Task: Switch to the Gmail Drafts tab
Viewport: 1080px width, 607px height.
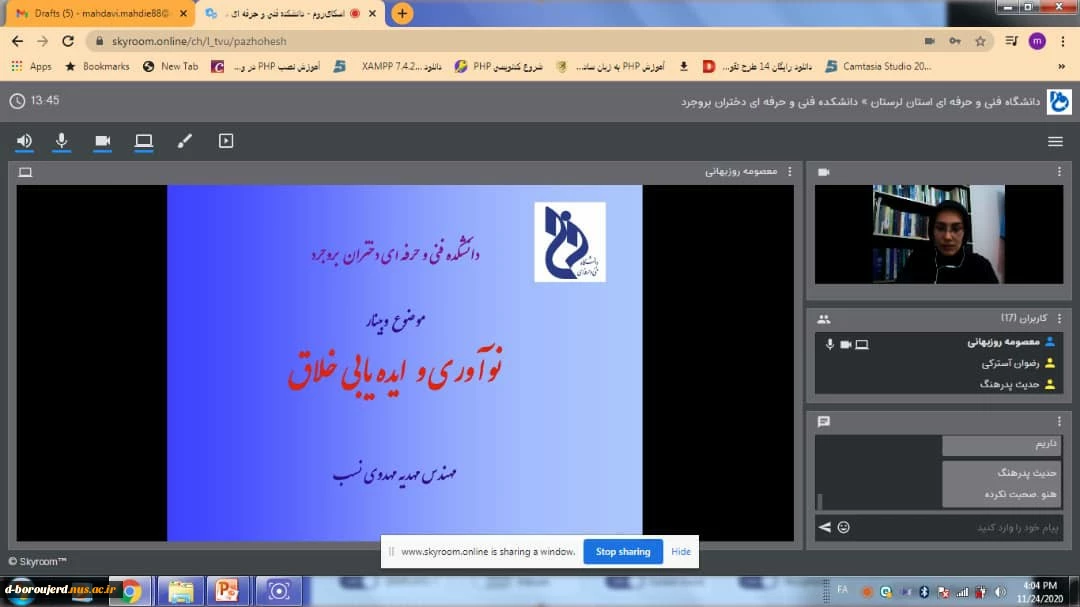Action: coord(100,13)
